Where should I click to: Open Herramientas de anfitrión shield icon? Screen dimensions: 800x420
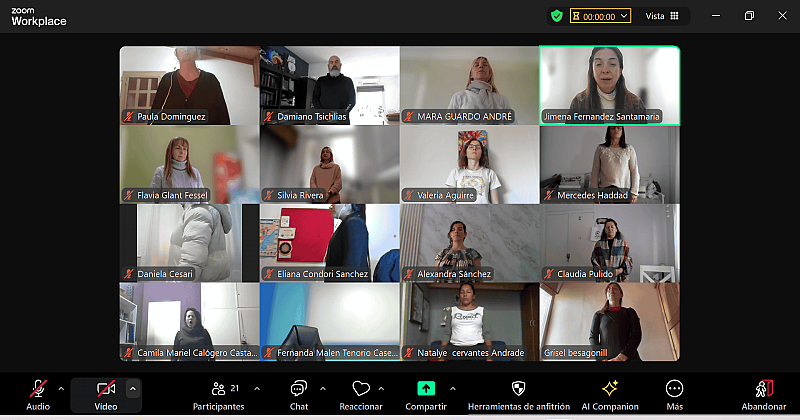[518, 389]
